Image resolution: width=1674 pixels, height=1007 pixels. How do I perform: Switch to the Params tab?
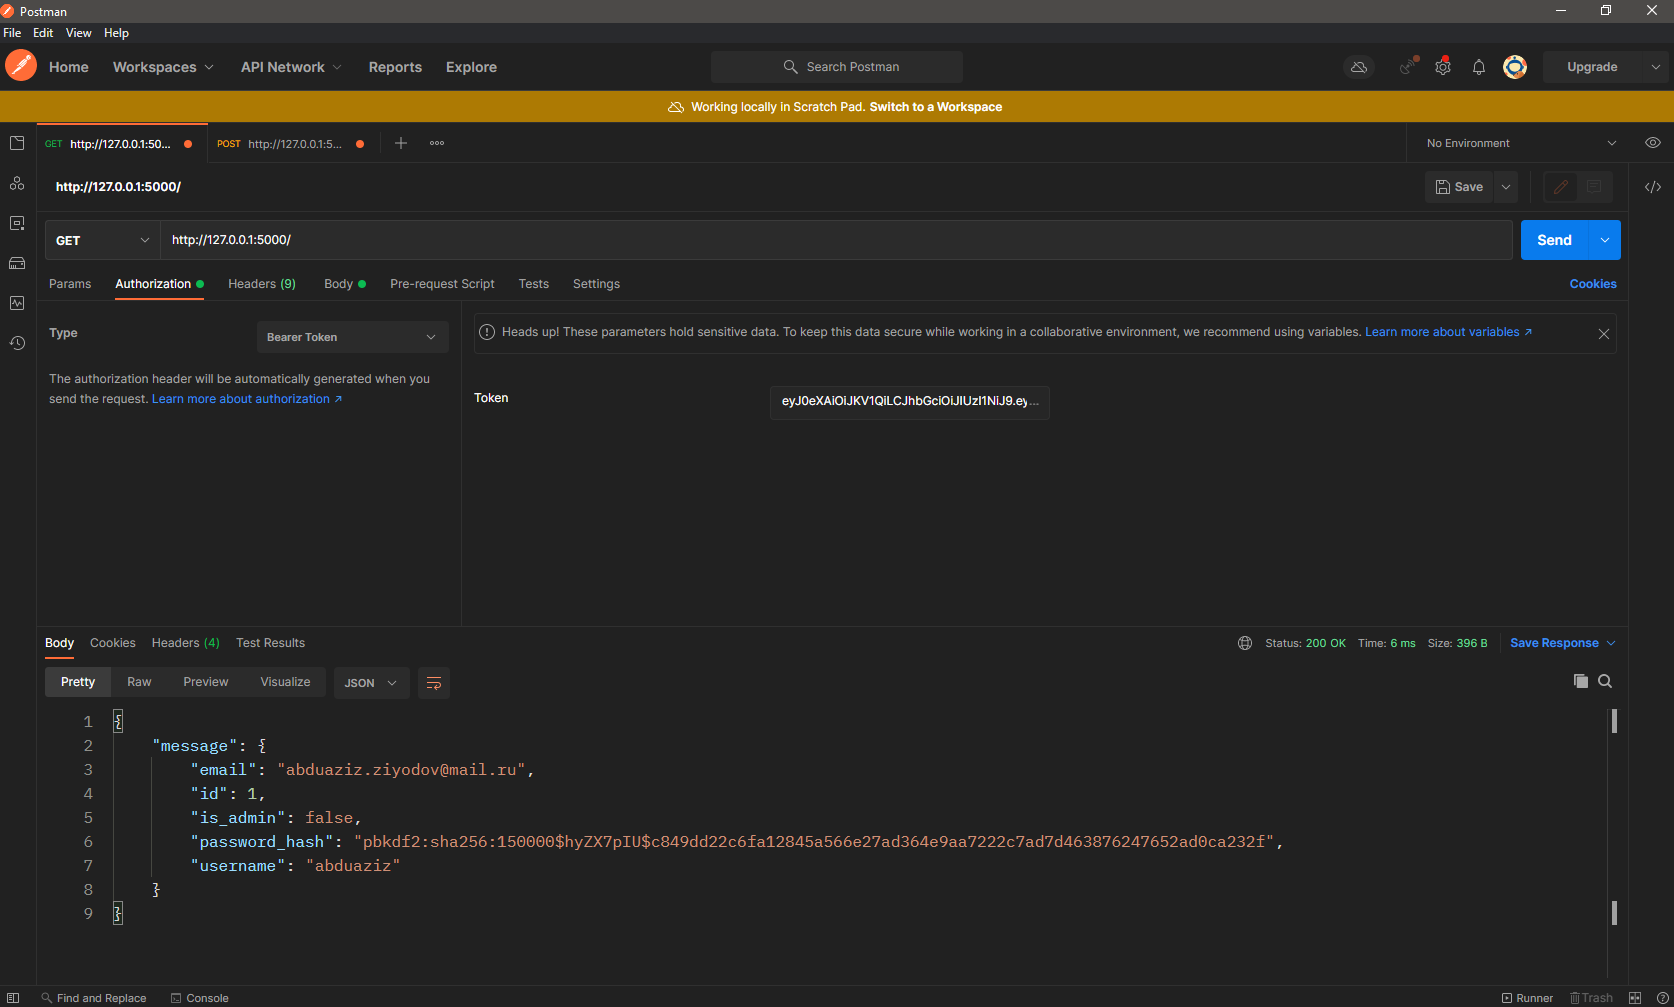[70, 284]
